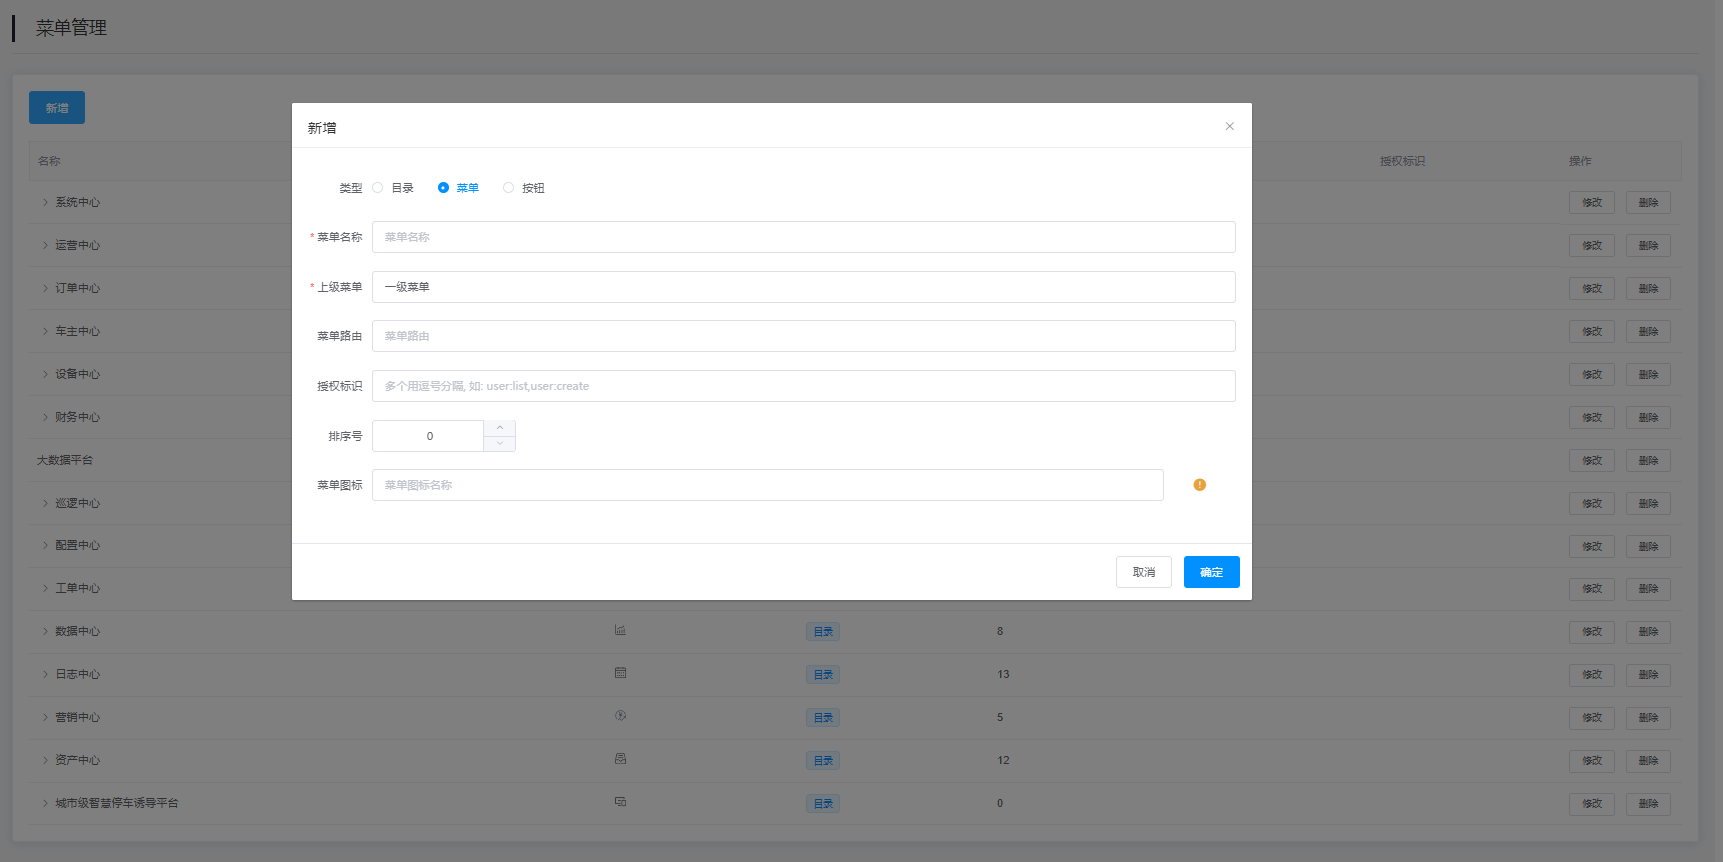1723x862 pixels.
Task: Click the 取消 cancel button
Action: tap(1143, 572)
